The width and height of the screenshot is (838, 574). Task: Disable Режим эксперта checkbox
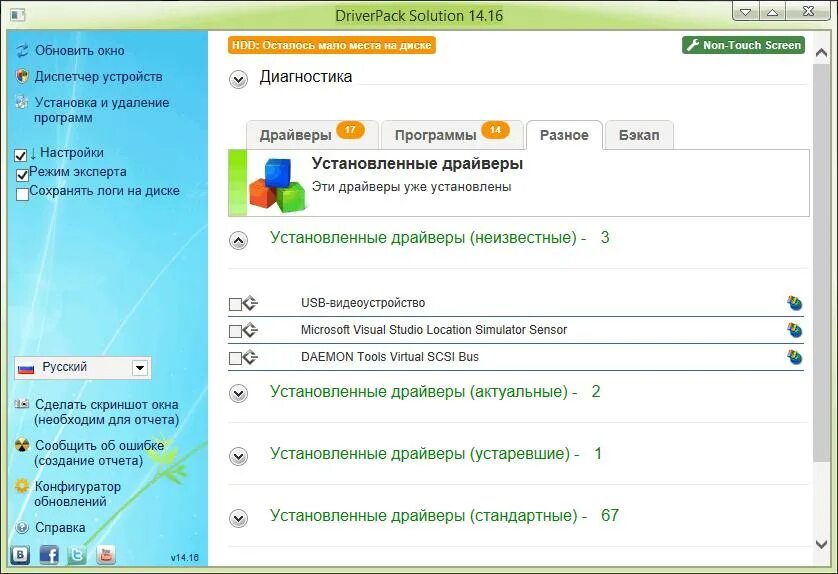(22, 175)
